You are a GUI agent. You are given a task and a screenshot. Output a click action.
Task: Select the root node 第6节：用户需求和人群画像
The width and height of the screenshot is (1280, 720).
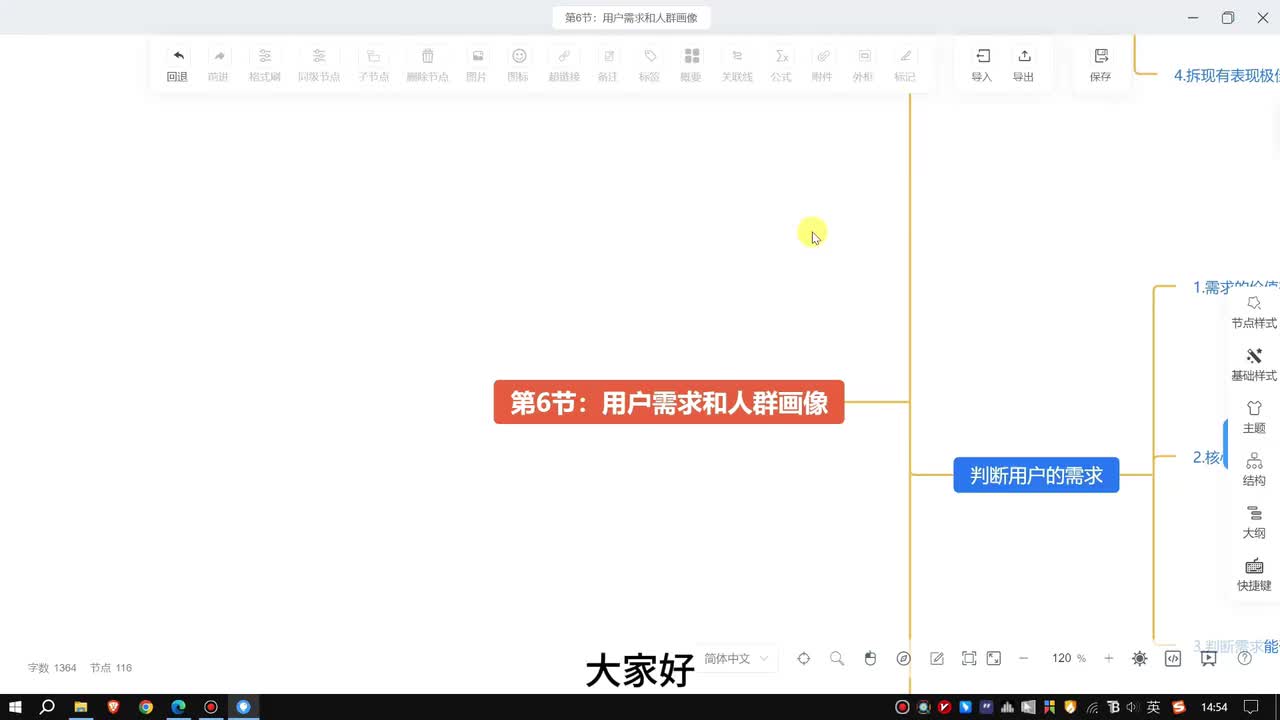click(x=669, y=402)
